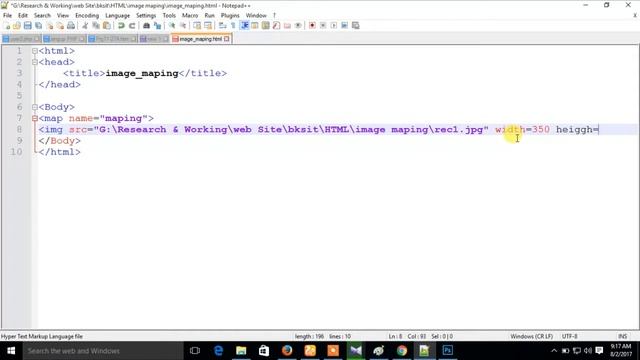Click the Close All toolbar icon

[60, 26]
